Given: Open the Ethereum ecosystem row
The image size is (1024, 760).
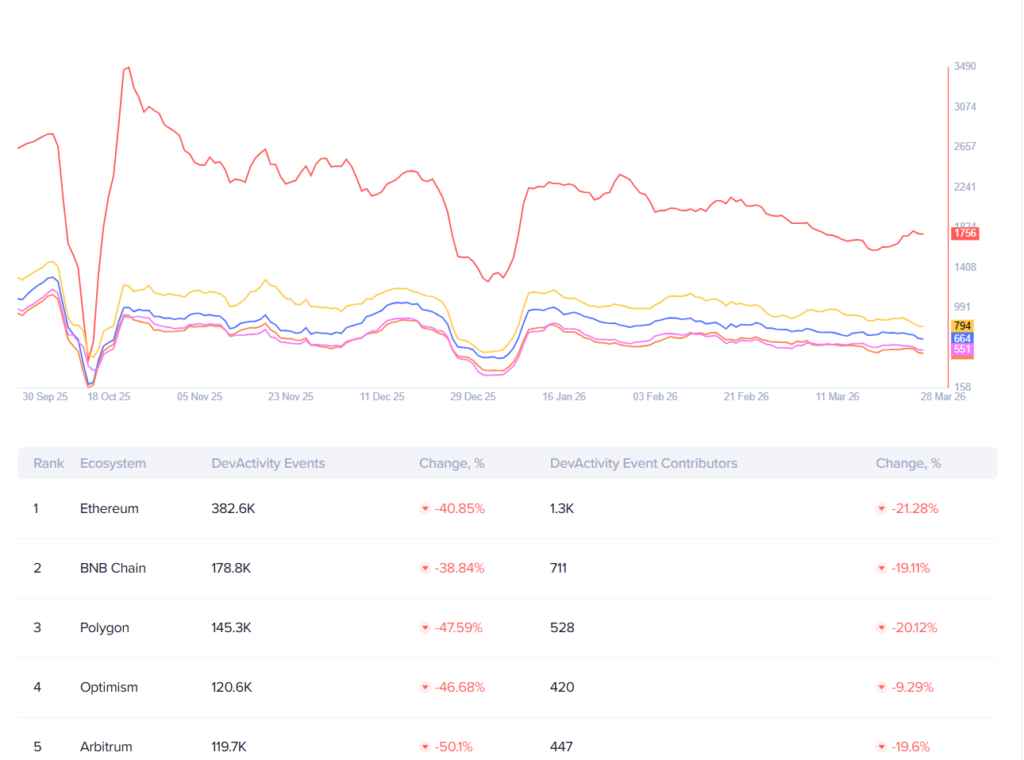Looking at the screenshot, I should (109, 509).
